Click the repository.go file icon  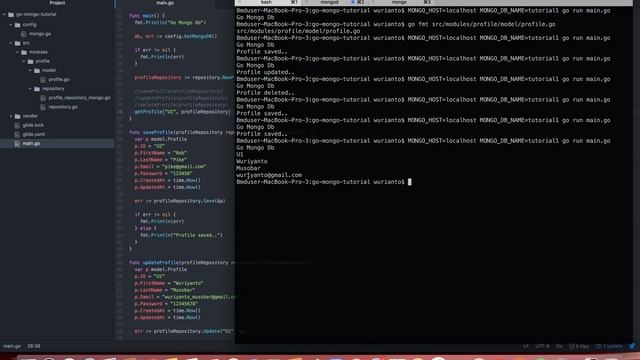pyautogui.click(x=43, y=107)
